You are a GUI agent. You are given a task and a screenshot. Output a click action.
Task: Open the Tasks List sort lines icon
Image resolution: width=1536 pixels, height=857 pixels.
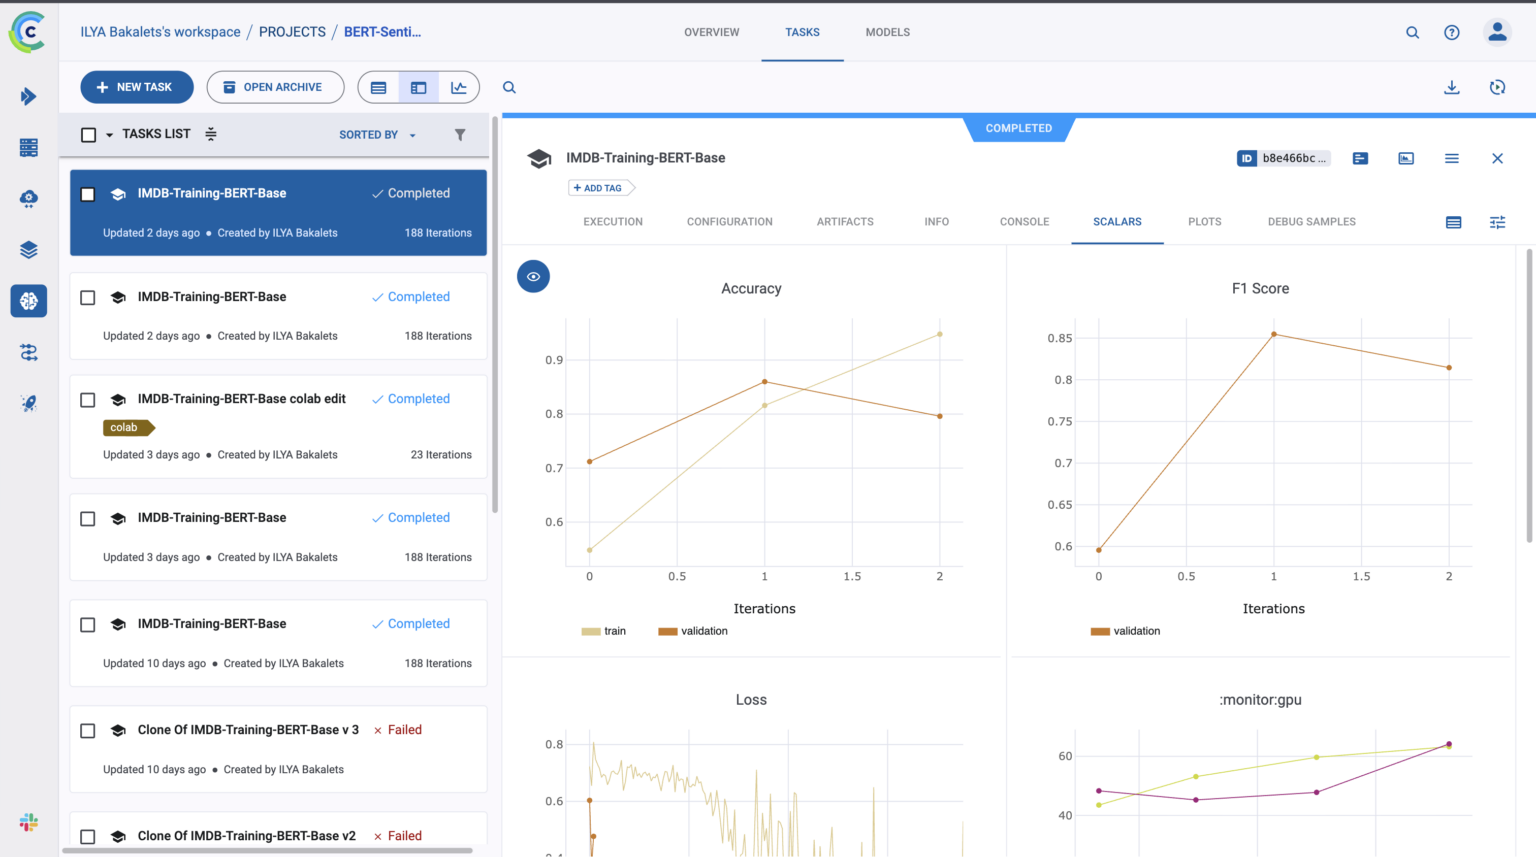[x=211, y=134]
